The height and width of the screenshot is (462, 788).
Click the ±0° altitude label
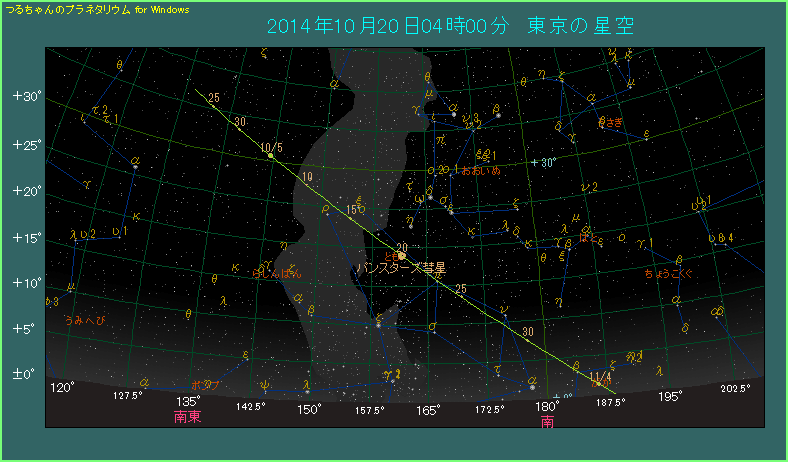coord(25,375)
